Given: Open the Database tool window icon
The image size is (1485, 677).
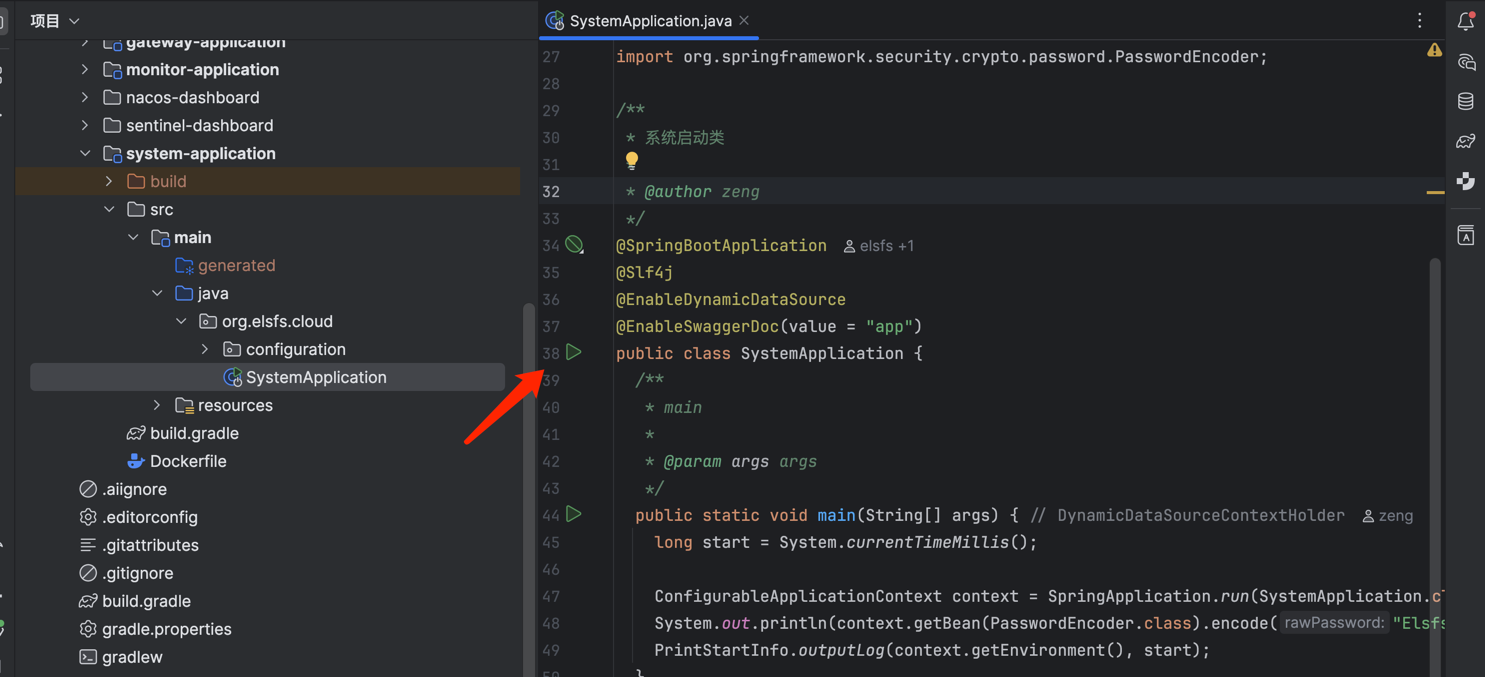Looking at the screenshot, I should coord(1465,101).
